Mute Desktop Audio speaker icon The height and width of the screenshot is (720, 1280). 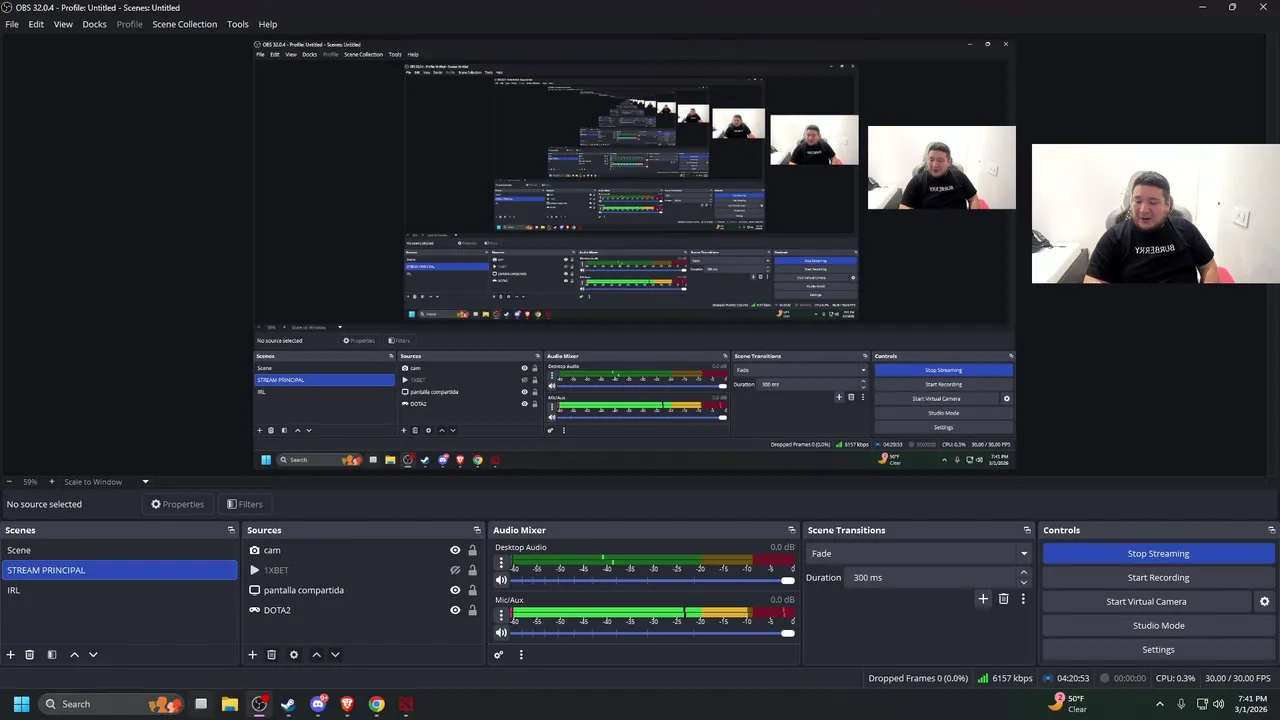501,580
